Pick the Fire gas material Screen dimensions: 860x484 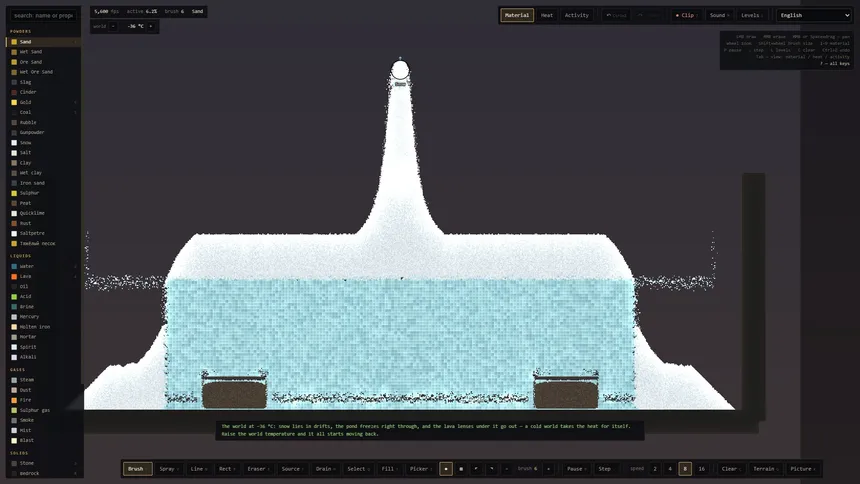click(x=43, y=400)
